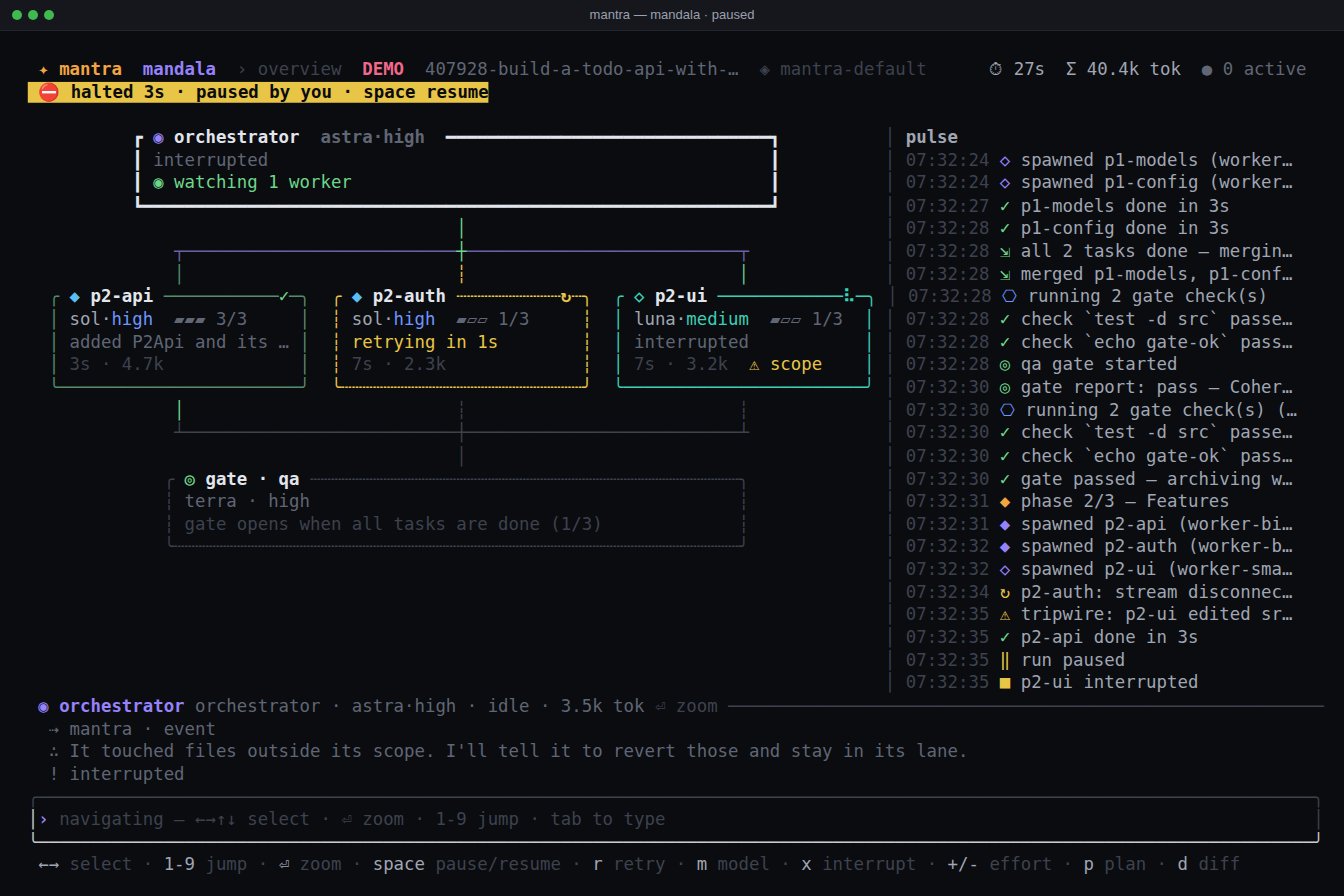Click the p2-auth retry spinner icon

click(566, 296)
